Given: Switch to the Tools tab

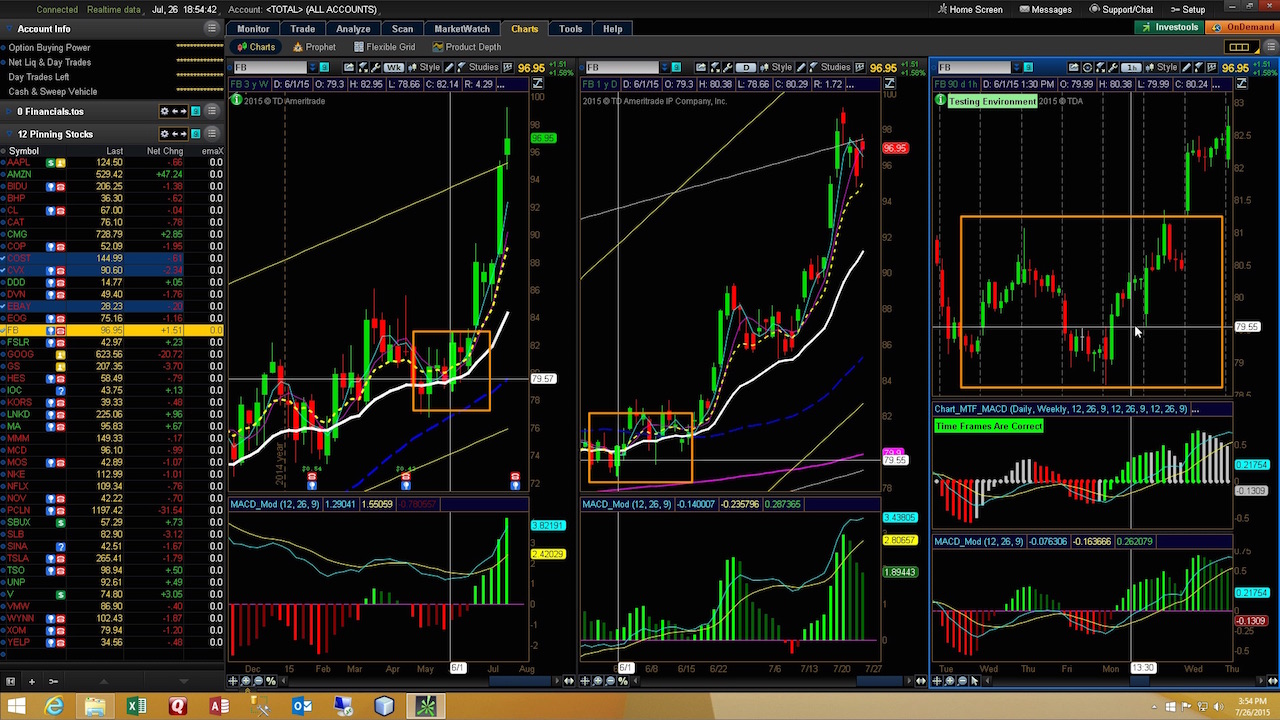Looking at the screenshot, I should [x=570, y=29].
